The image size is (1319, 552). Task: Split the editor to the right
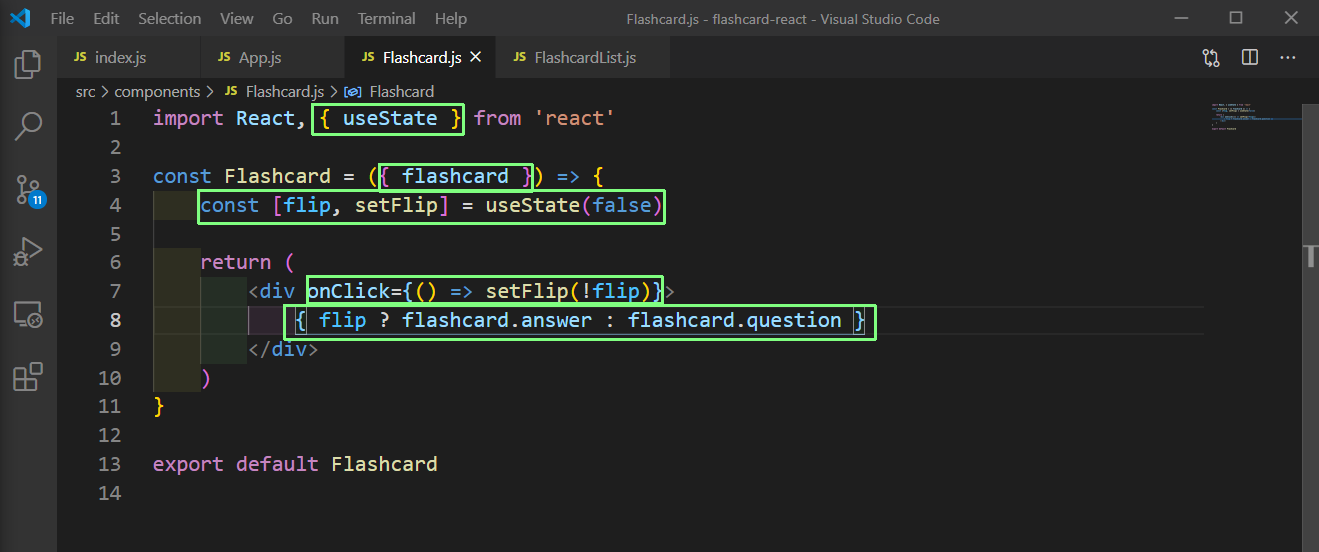tap(1249, 58)
